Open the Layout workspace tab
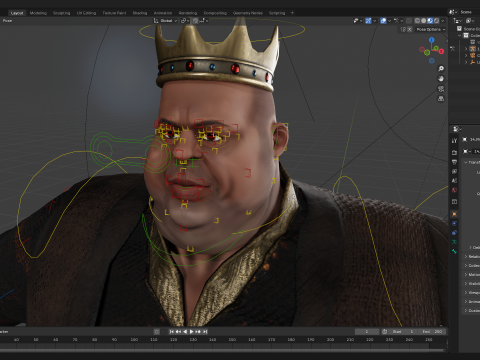Screen dimensions: 480x360 click(17, 13)
